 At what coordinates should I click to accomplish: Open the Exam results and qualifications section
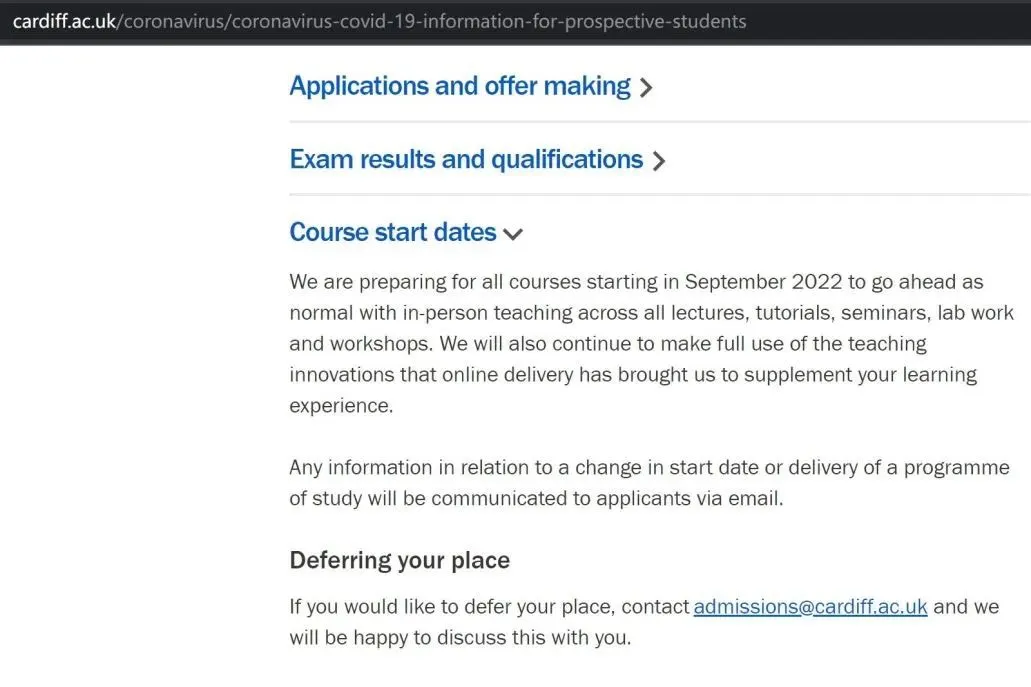point(466,160)
